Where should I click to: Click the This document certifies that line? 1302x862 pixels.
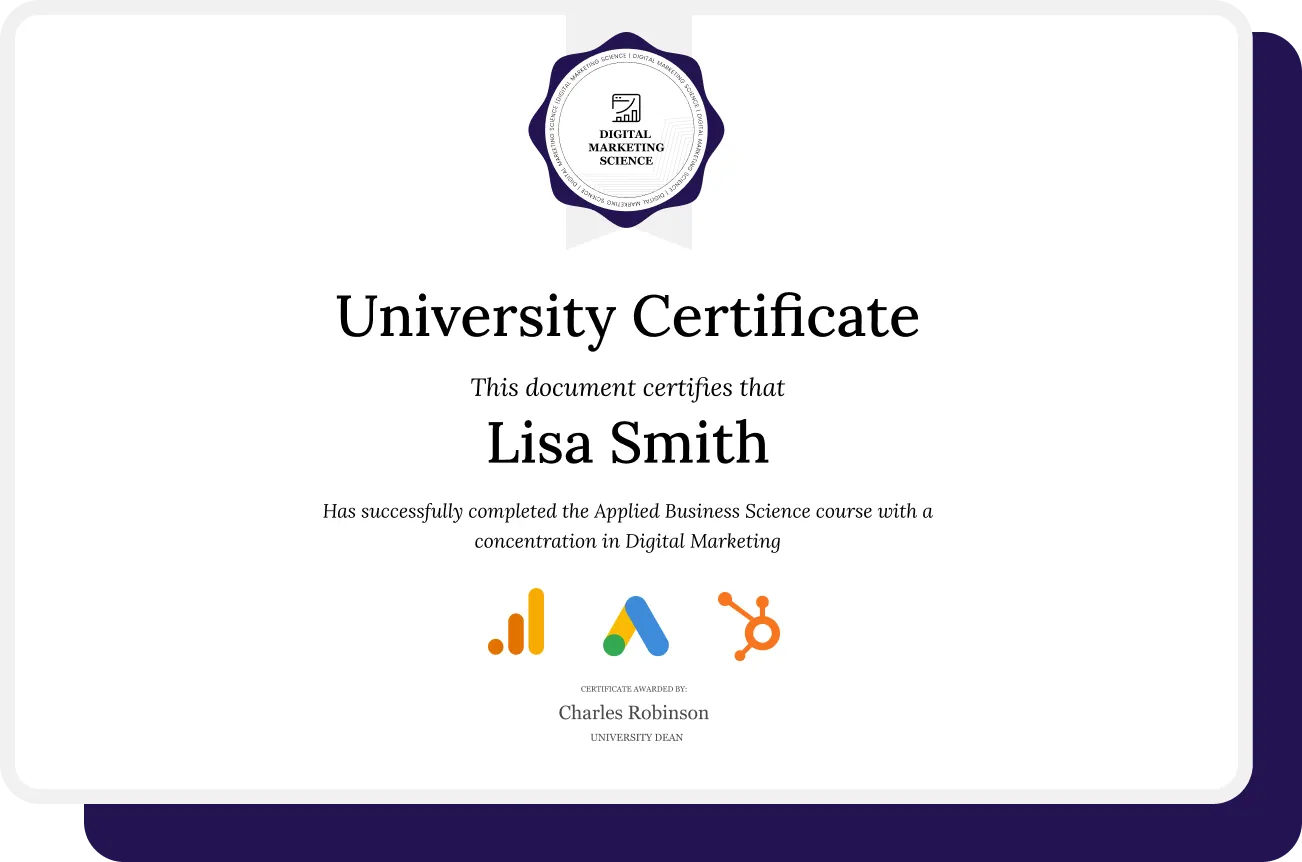pyautogui.click(x=626, y=387)
